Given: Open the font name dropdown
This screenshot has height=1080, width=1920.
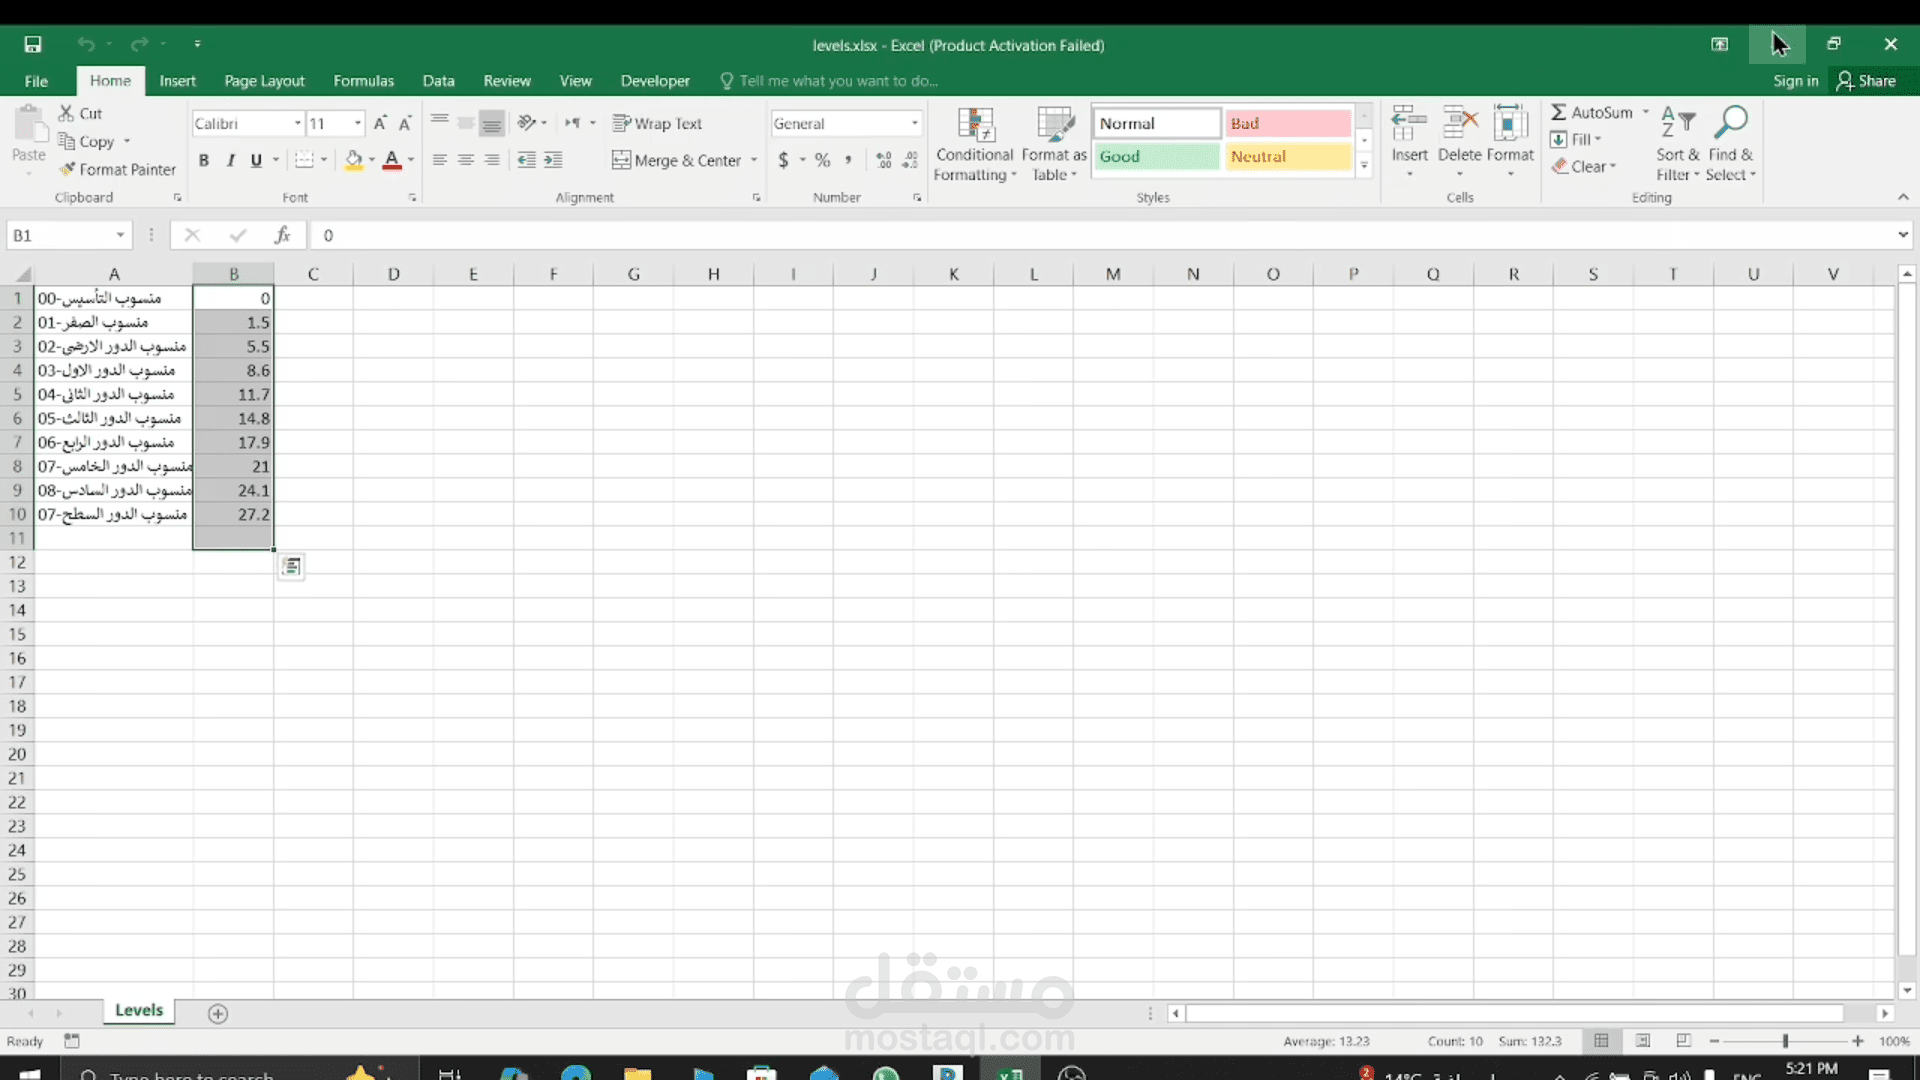Looking at the screenshot, I should (x=297, y=123).
